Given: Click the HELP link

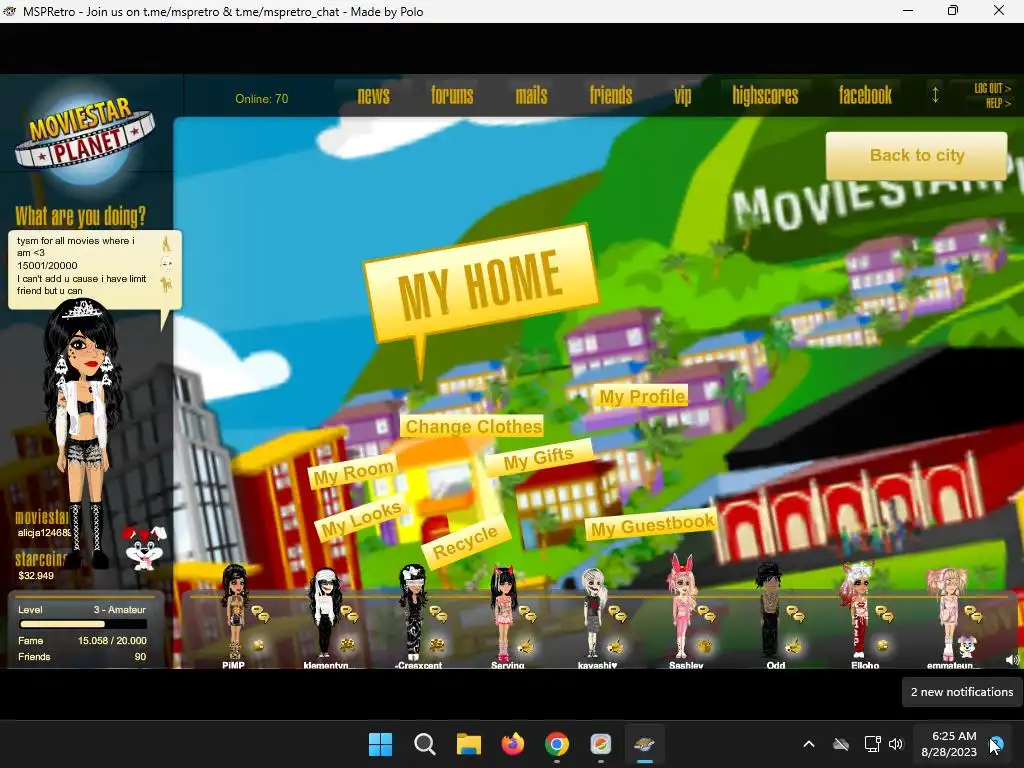Looking at the screenshot, I should [998, 103].
